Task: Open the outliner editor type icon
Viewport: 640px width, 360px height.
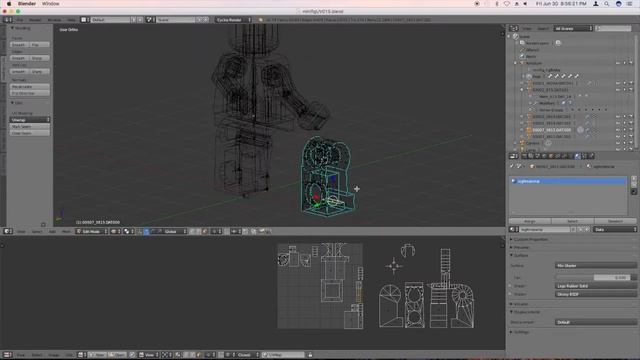Action: [x=513, y=29]
